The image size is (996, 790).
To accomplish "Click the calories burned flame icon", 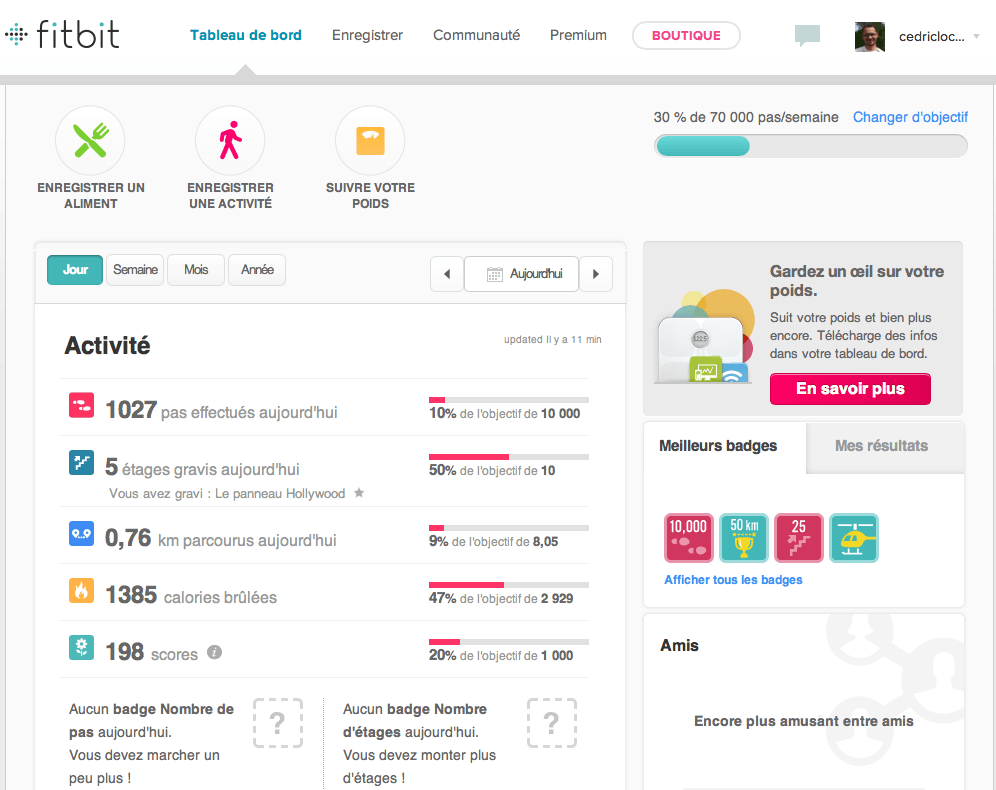I will (81, 591).
